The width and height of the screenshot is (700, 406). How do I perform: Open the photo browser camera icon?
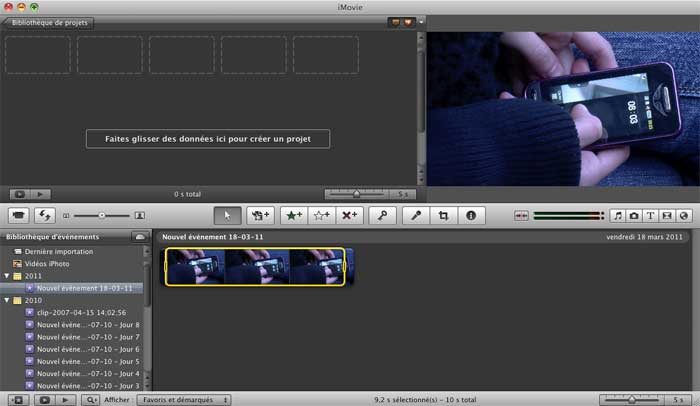point(634,216)
